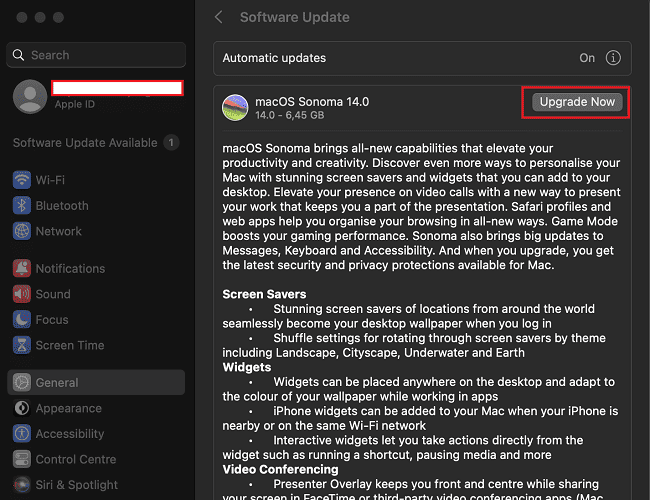Click the Accessibility icon in sidebar
The width and height of the screenshot is (650, 500).
(22, 434)
